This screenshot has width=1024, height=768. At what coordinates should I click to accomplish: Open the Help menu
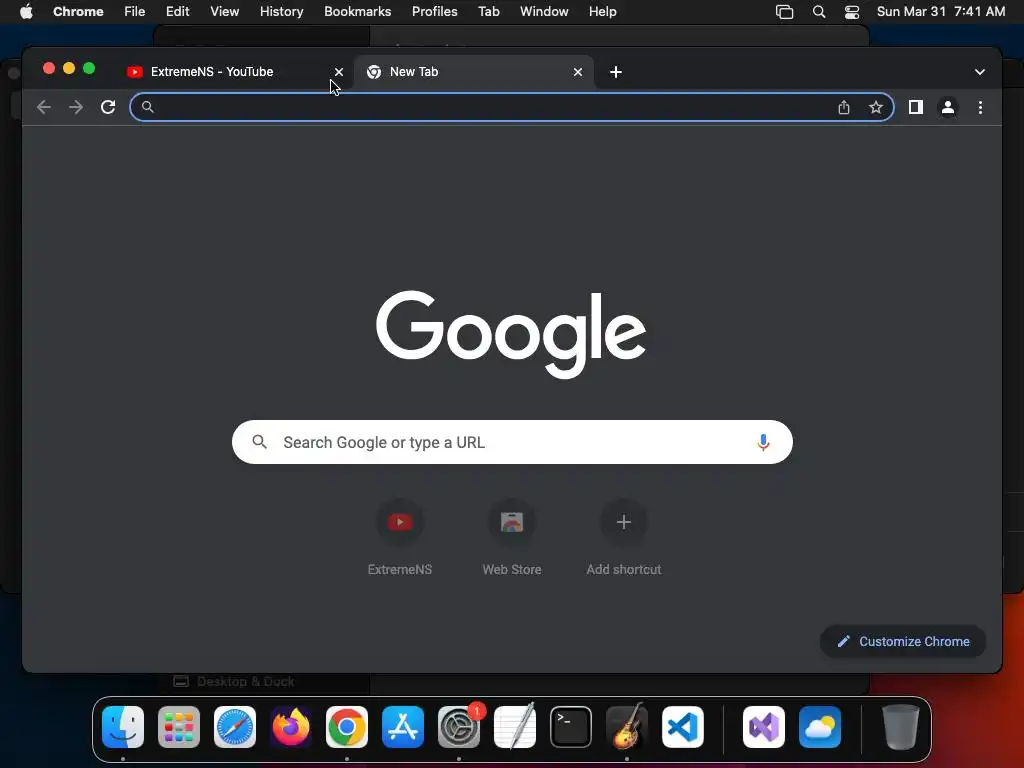point(602,12)
